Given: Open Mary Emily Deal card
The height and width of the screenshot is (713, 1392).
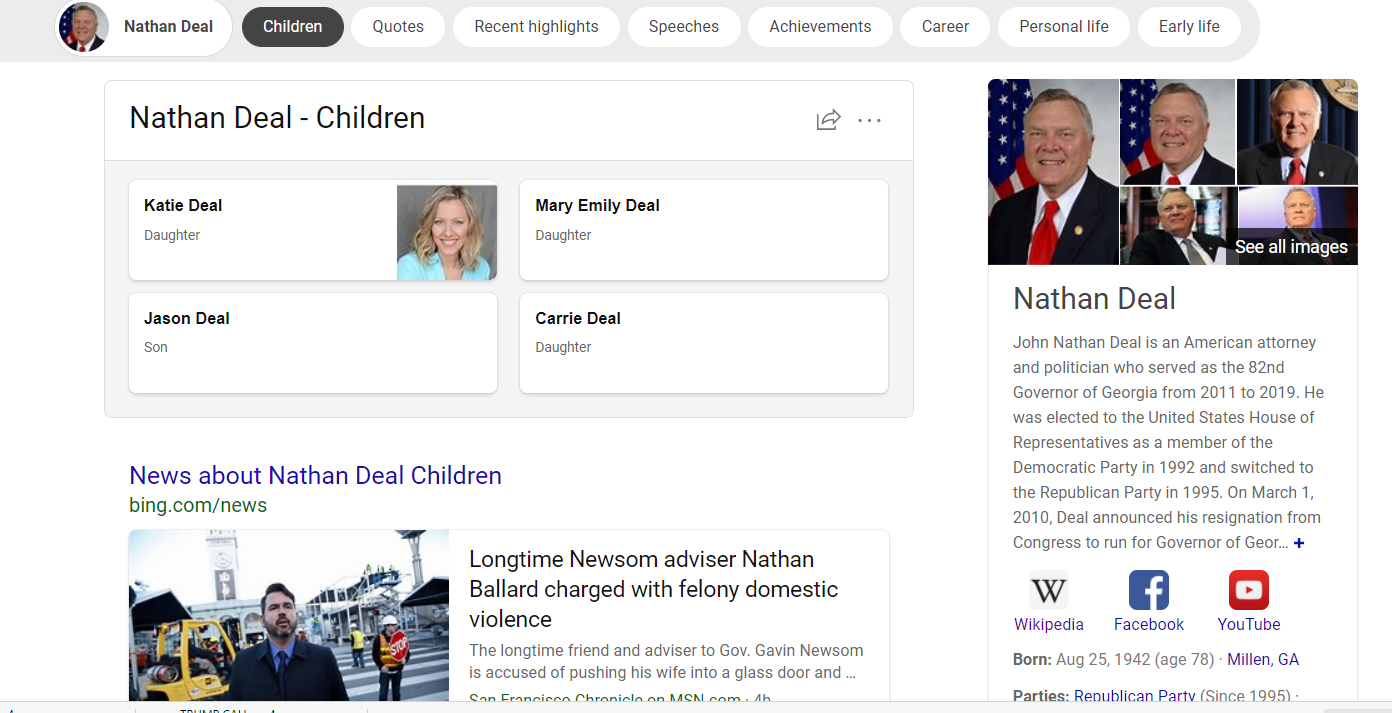Looking at the screenshot, I should point(704,230).
